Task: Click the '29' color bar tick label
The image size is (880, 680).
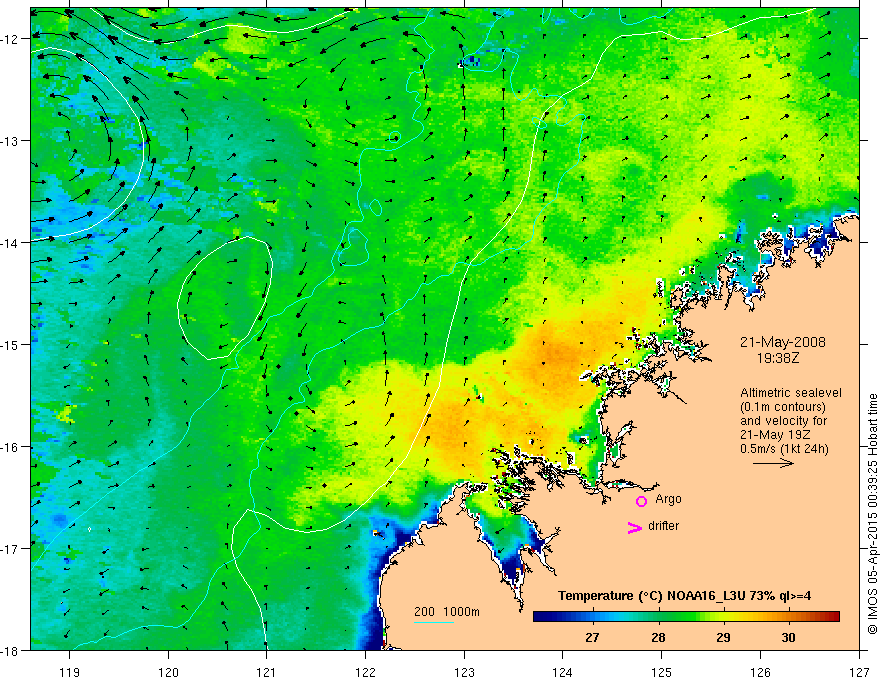Action: coord(723,638)
